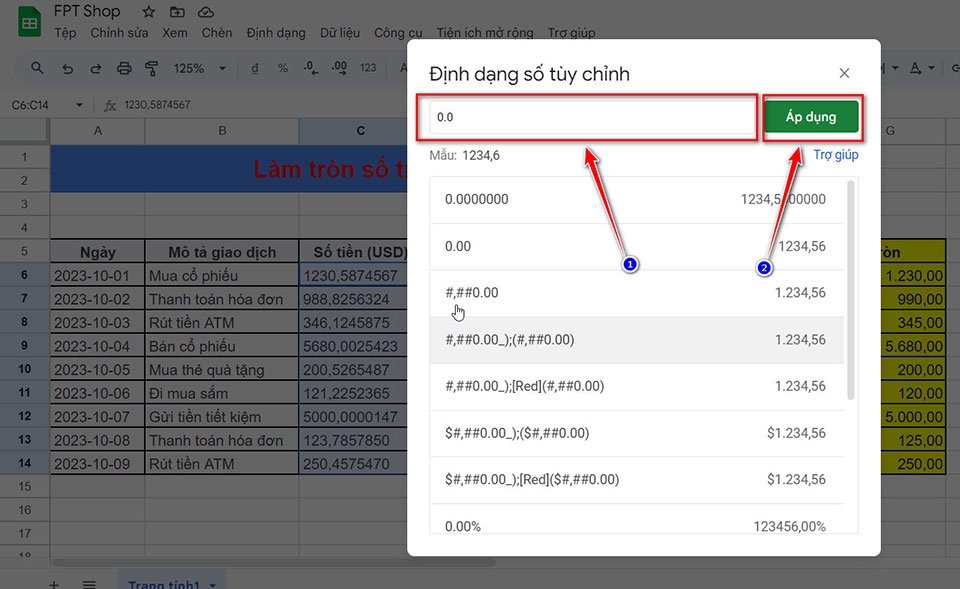
Task: Open the Google Sheets home icon
Action: tap(29, 23)
